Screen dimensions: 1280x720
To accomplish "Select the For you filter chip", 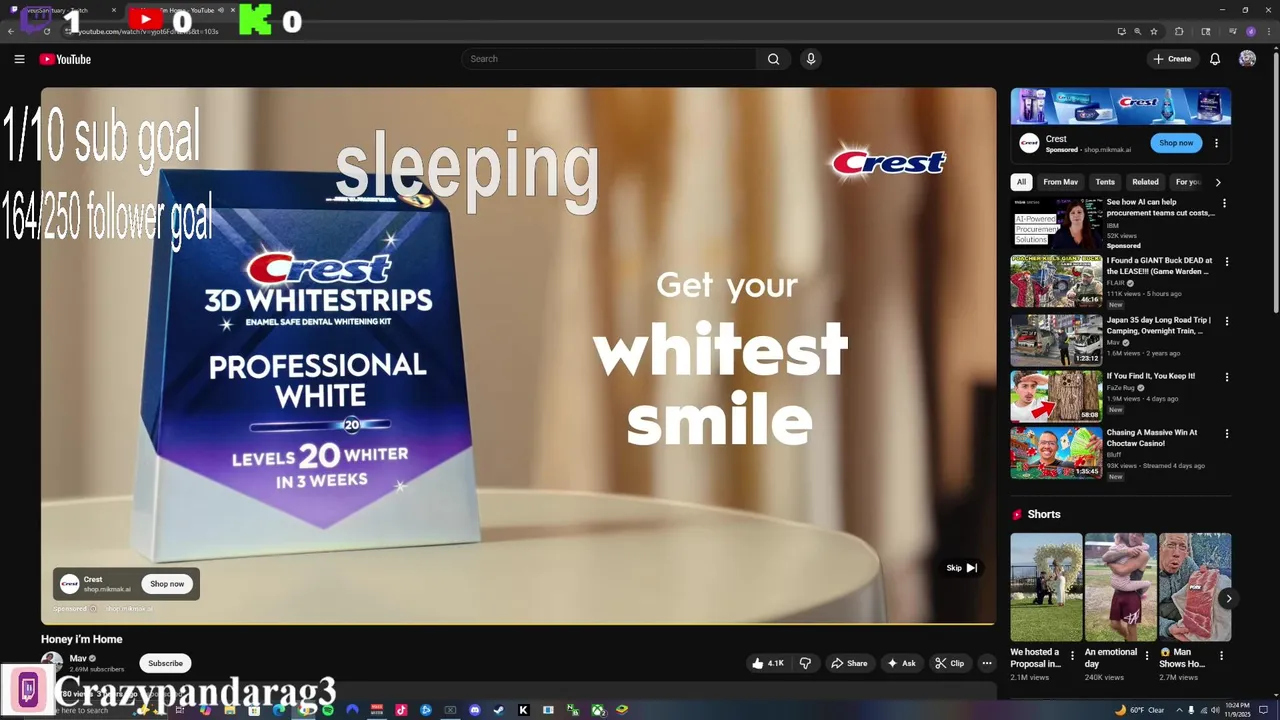I will 1188,182.
